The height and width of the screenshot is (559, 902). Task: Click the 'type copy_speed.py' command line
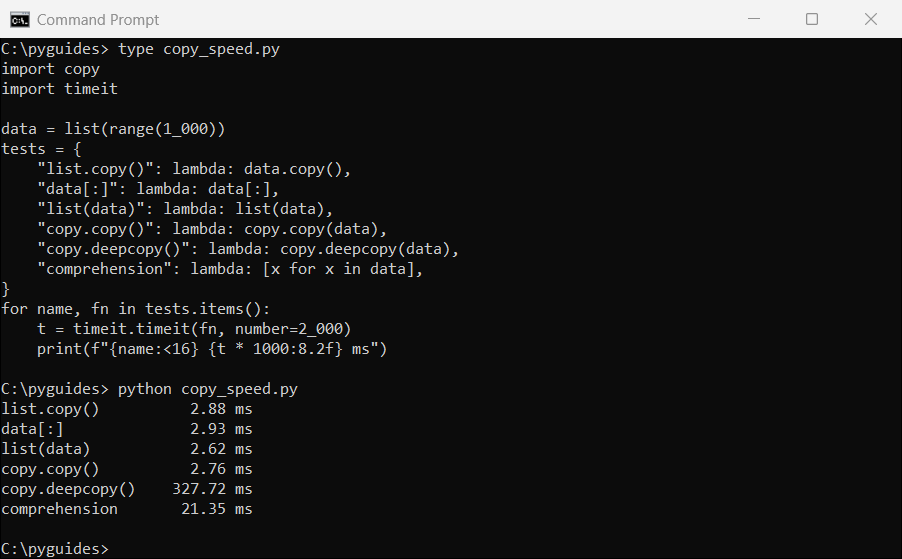pyautogui.click(x=140, y=49)
